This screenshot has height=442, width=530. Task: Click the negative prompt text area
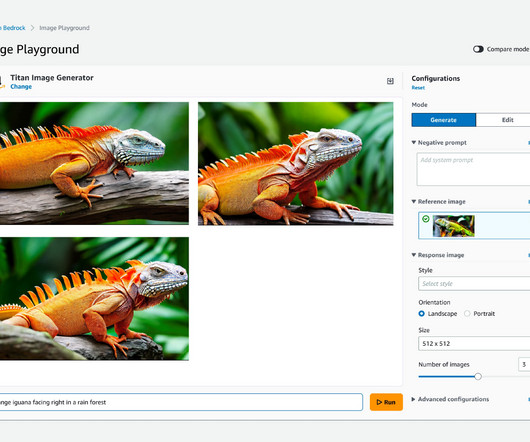tap(473, 169)
